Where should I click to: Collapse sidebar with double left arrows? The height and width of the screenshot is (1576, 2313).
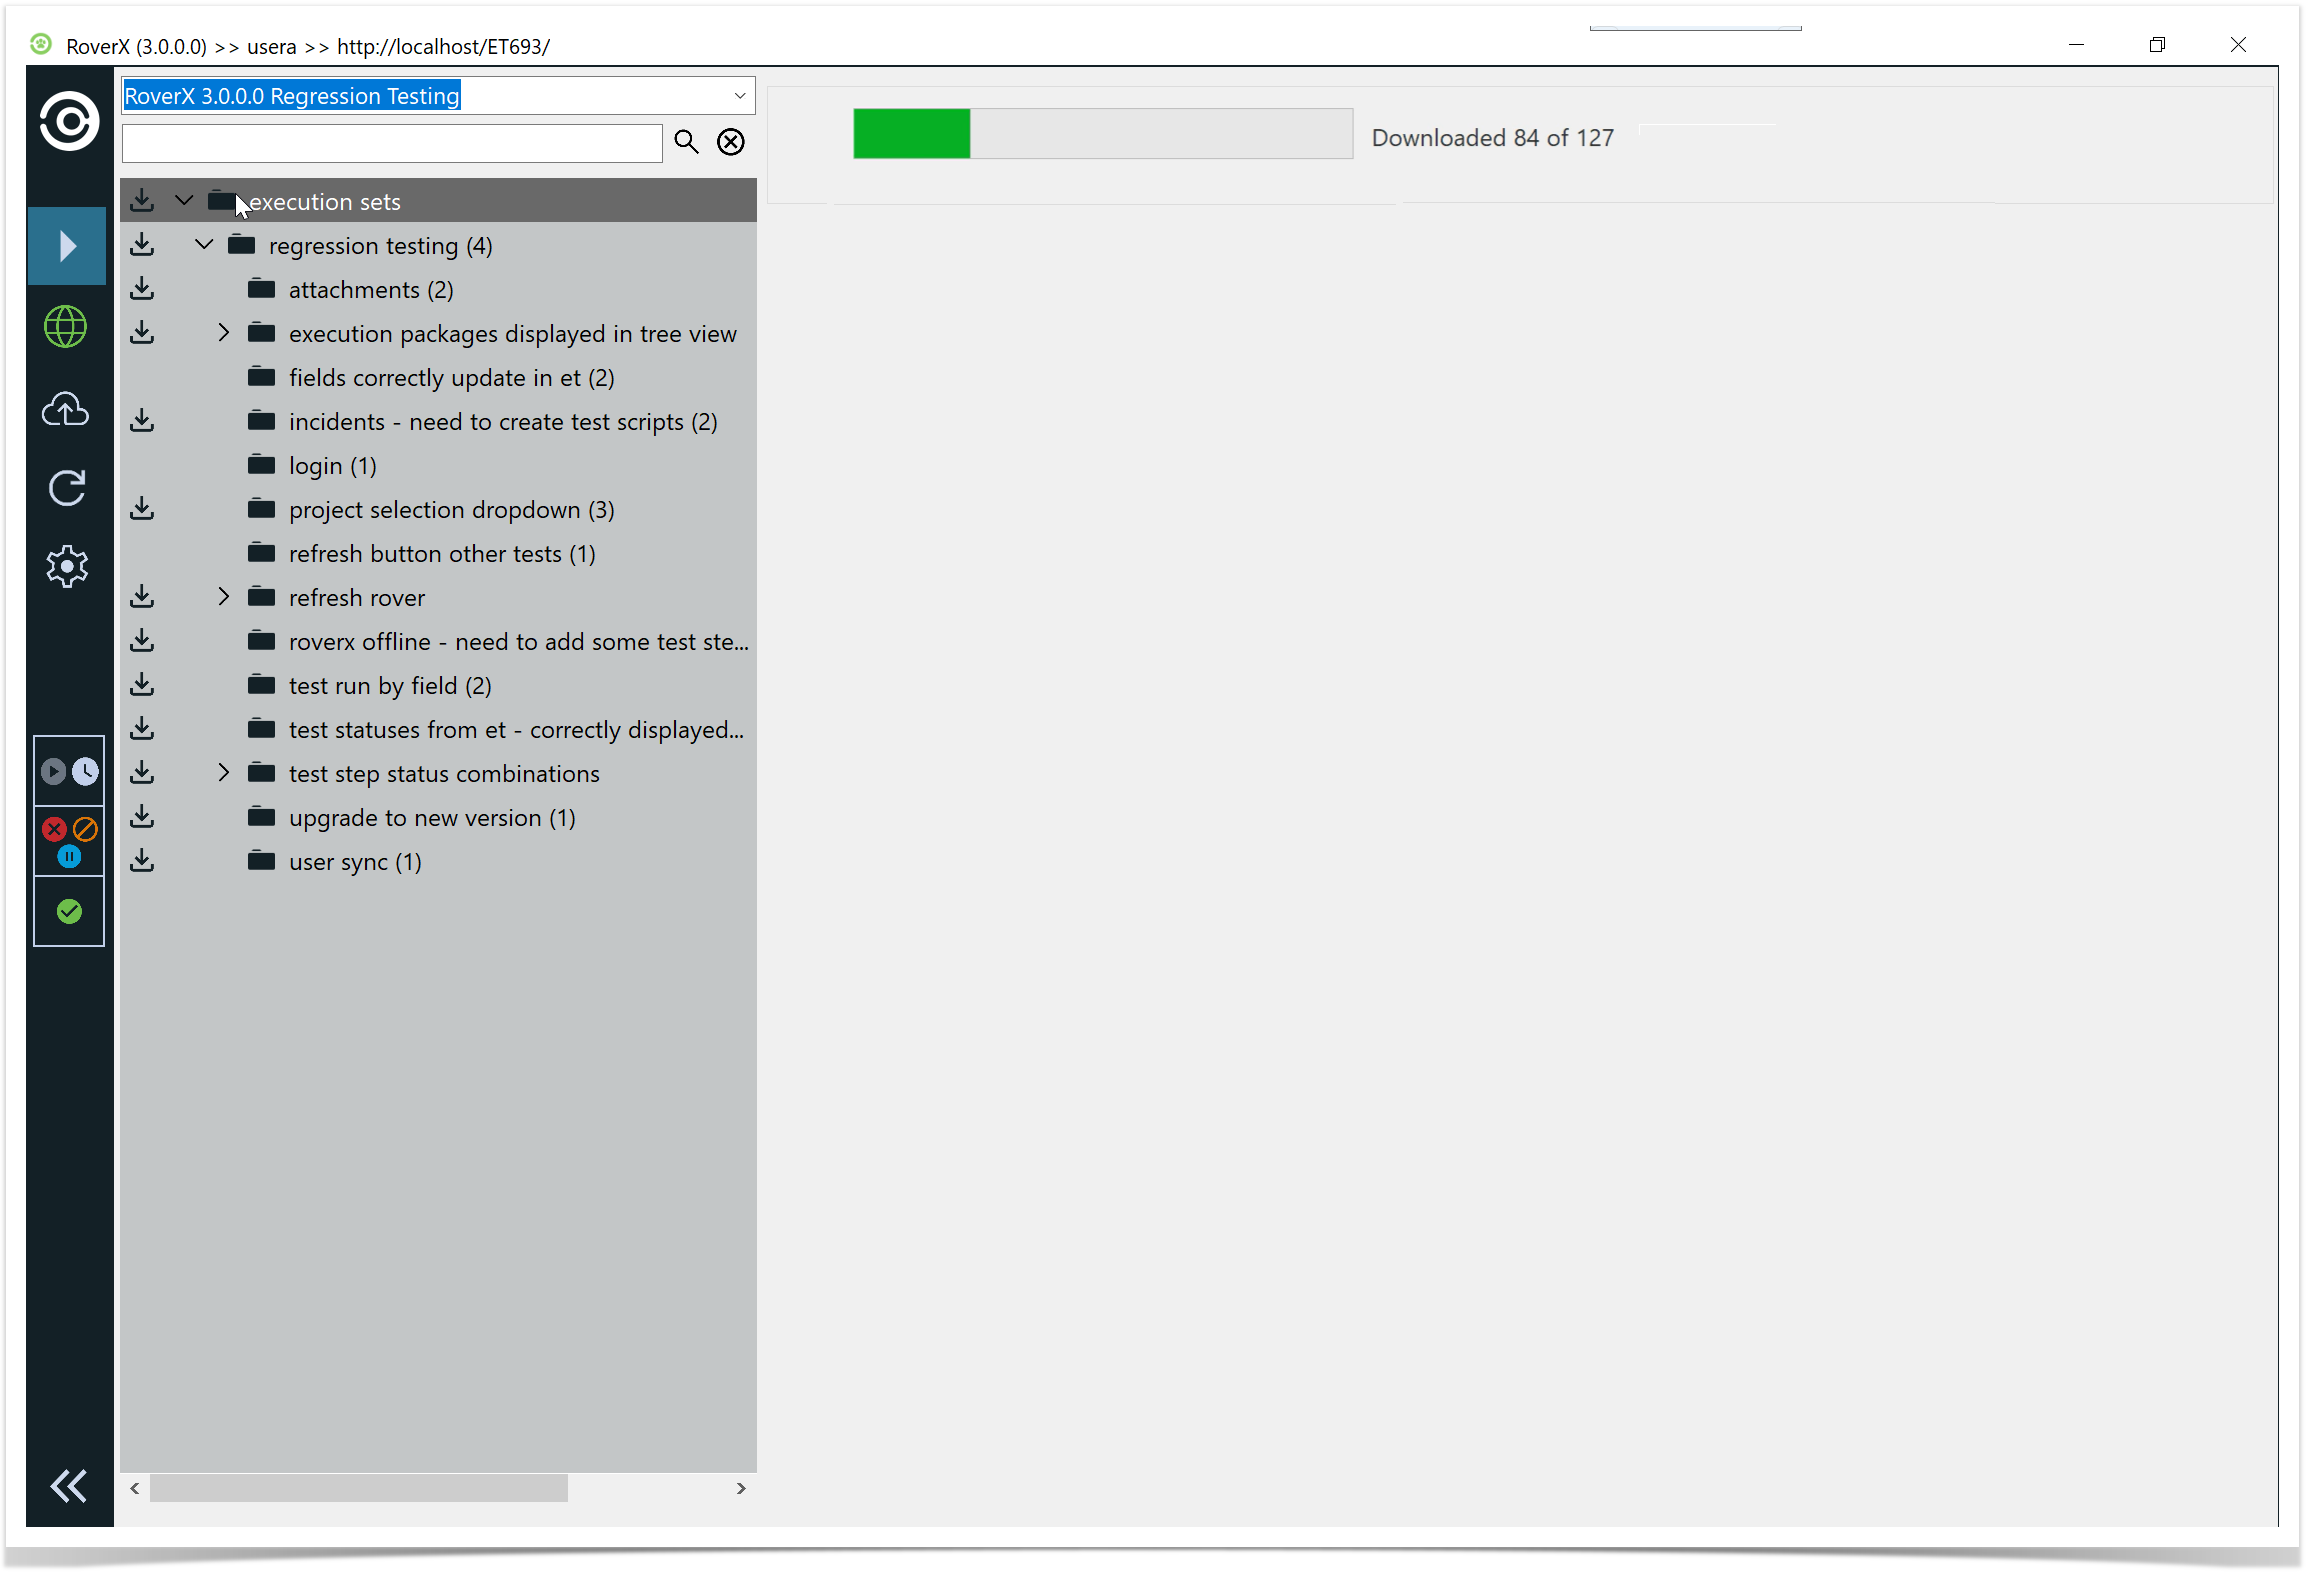coord(68,1487)
